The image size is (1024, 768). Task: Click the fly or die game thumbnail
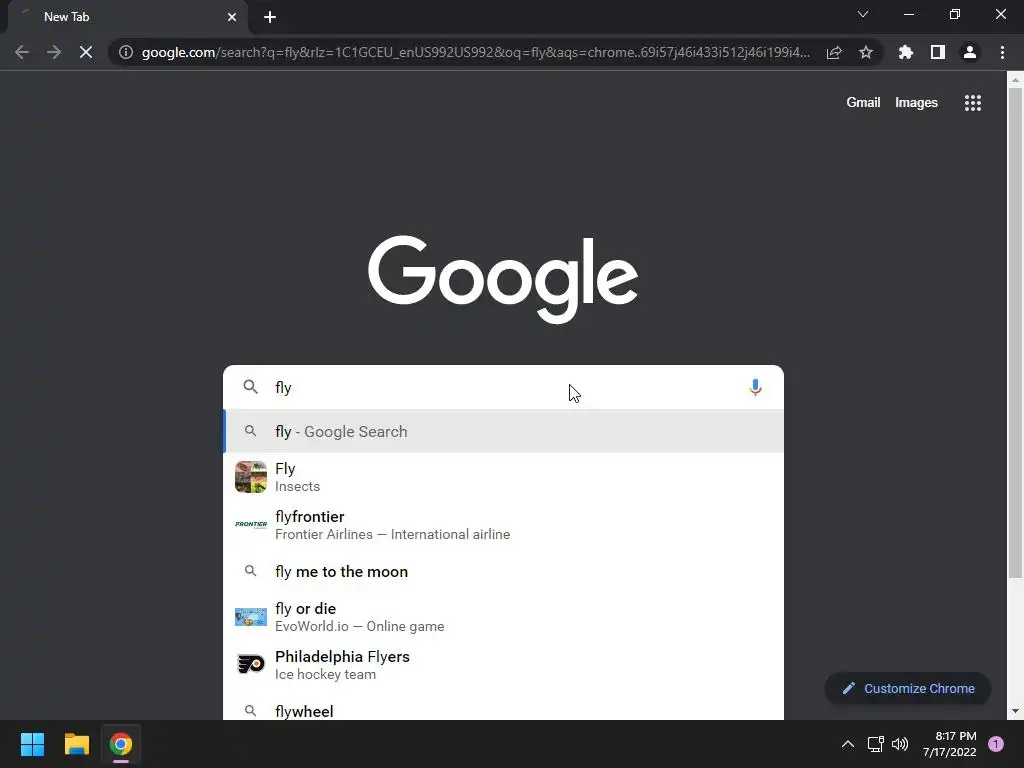pos(251,616)
